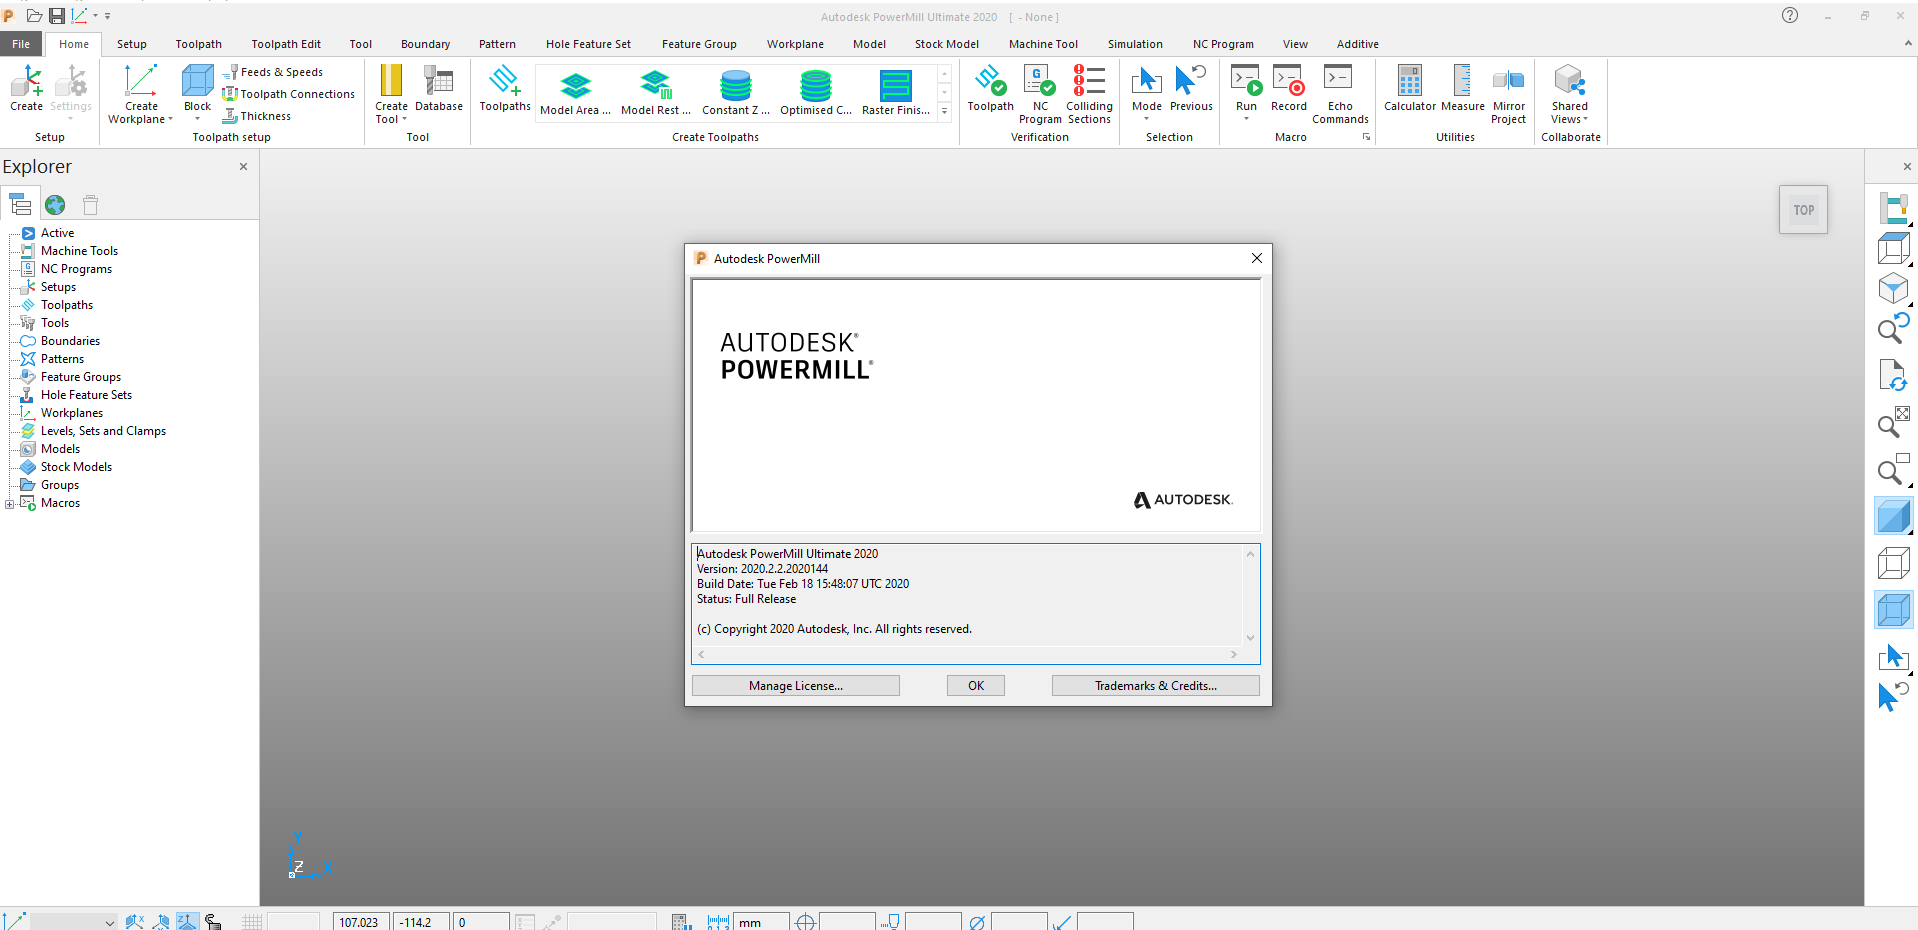Open Colliding Sections
Viewport: 1918px width, 930px height.
1089,94
